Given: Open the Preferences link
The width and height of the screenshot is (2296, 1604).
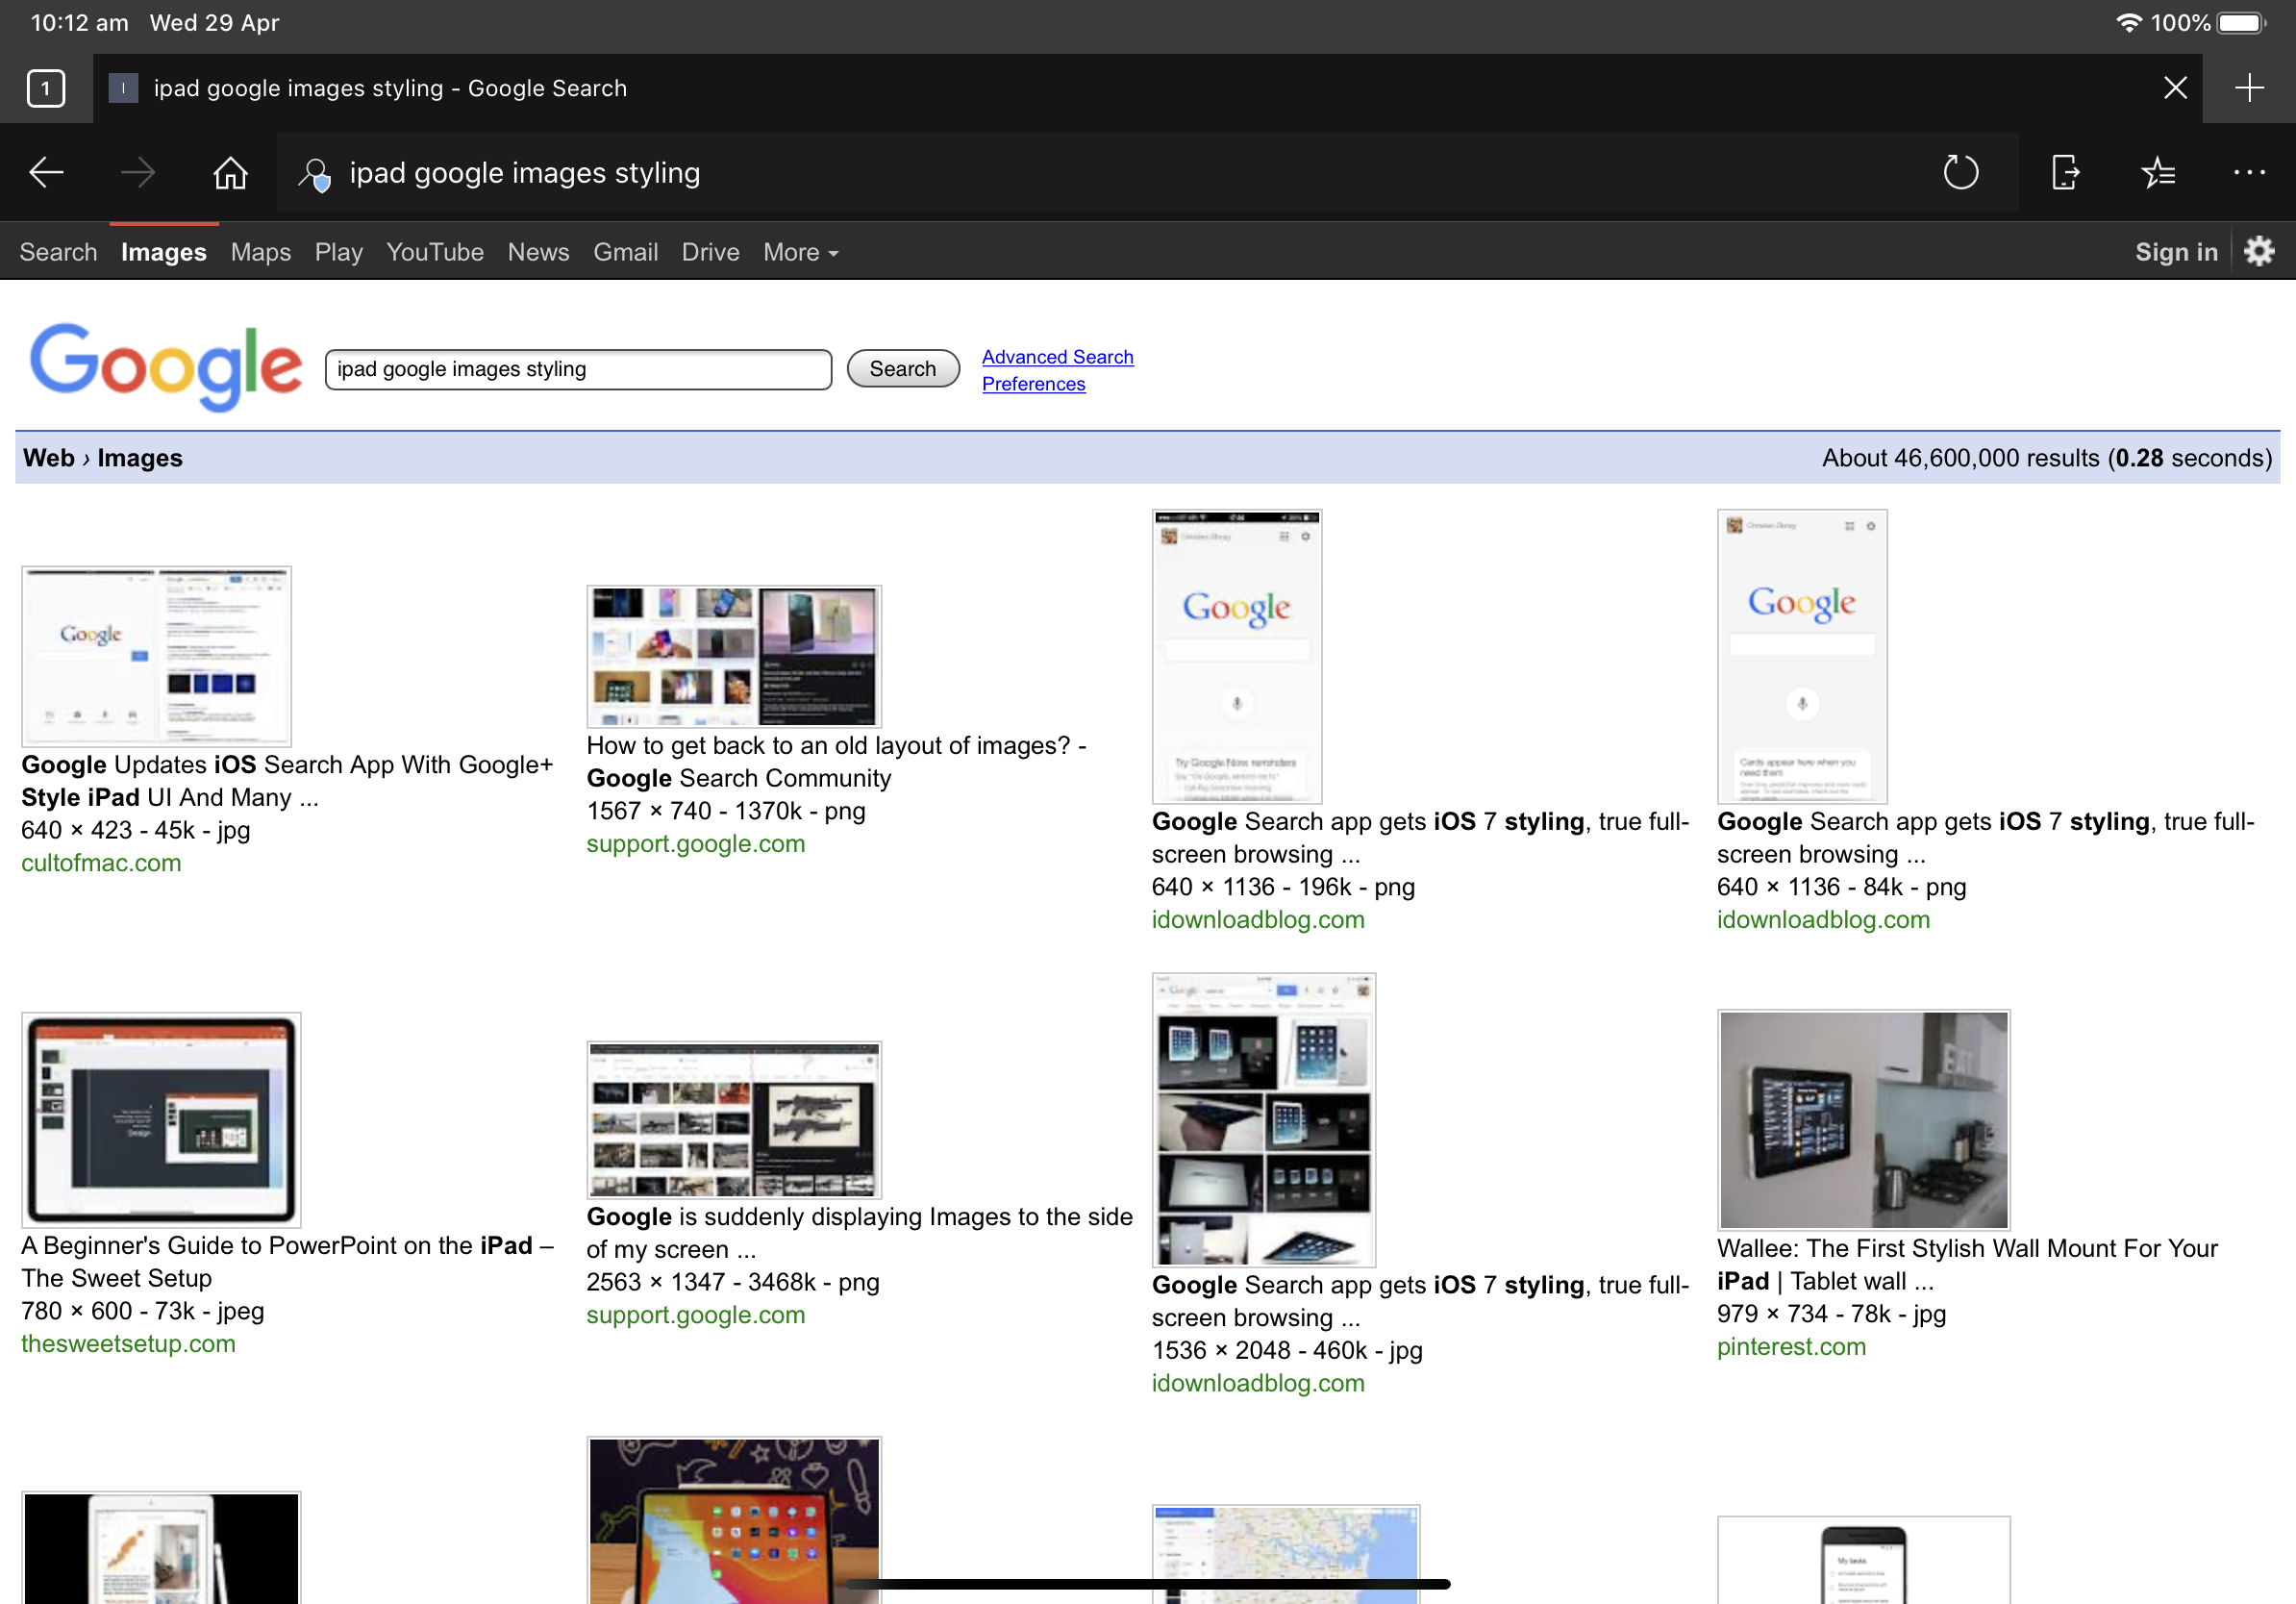Looking at the screenshot, I should (x=1033, y=384).
